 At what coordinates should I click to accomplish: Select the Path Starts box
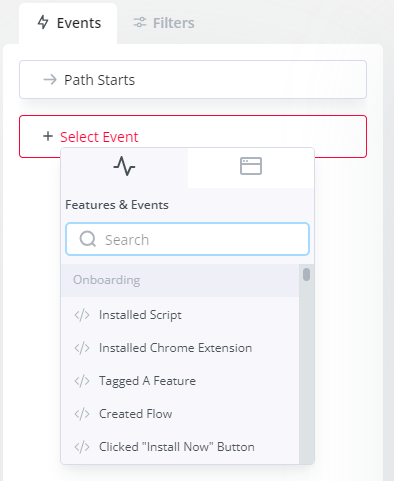[193, 80]
